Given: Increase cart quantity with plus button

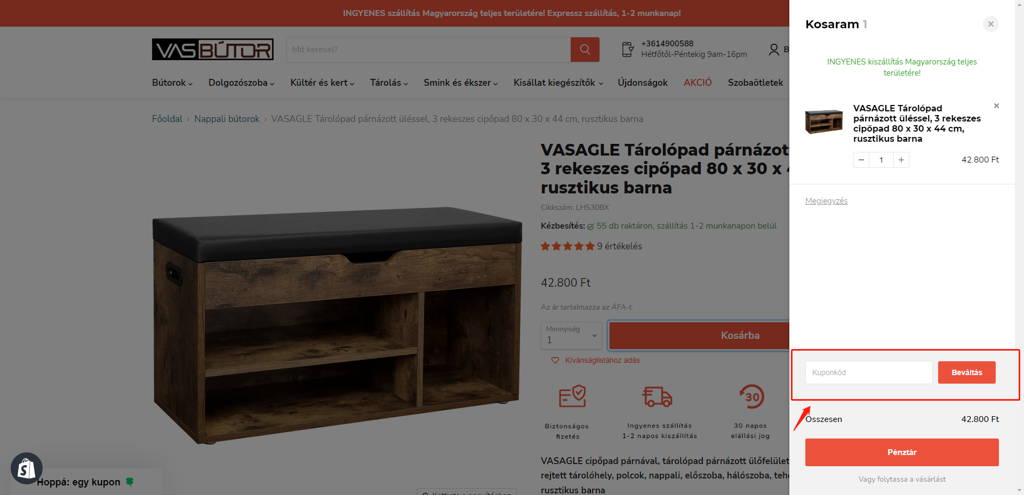Looking at the screenshot, I should pos(901,160).
